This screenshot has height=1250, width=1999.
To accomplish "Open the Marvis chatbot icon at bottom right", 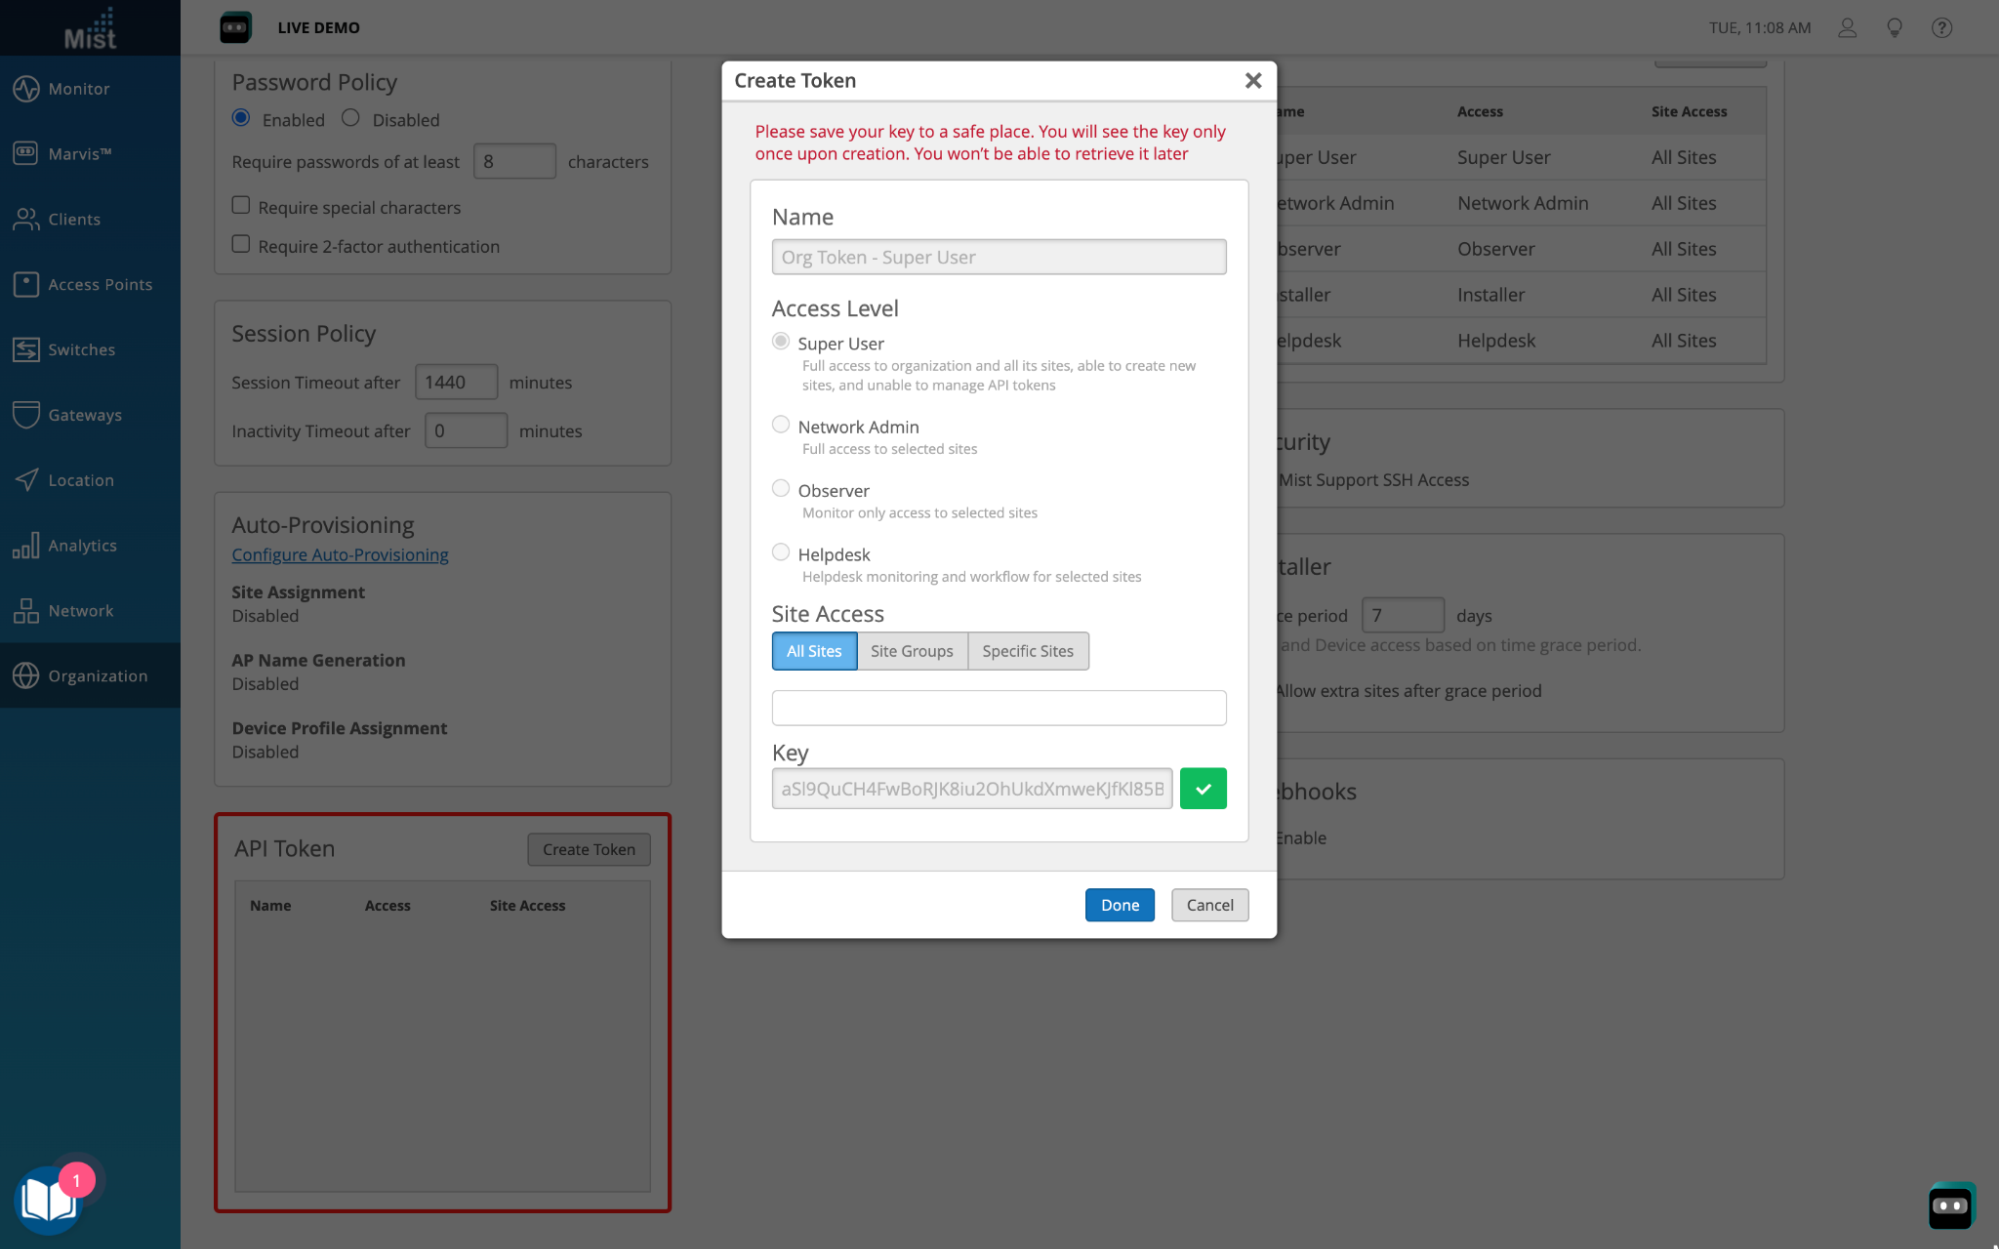I will [1950, 1206].
